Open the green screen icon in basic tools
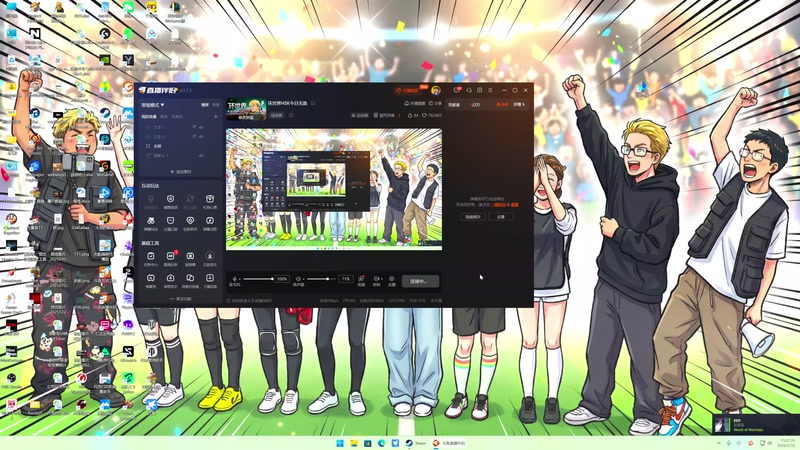 click(x=190, y=256)
